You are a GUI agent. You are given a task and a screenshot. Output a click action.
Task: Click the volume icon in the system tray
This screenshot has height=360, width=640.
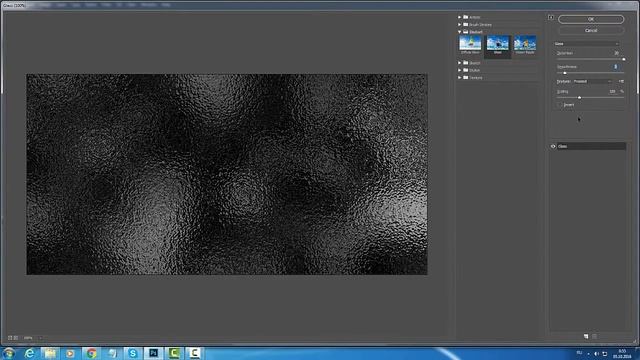point(596,354)
